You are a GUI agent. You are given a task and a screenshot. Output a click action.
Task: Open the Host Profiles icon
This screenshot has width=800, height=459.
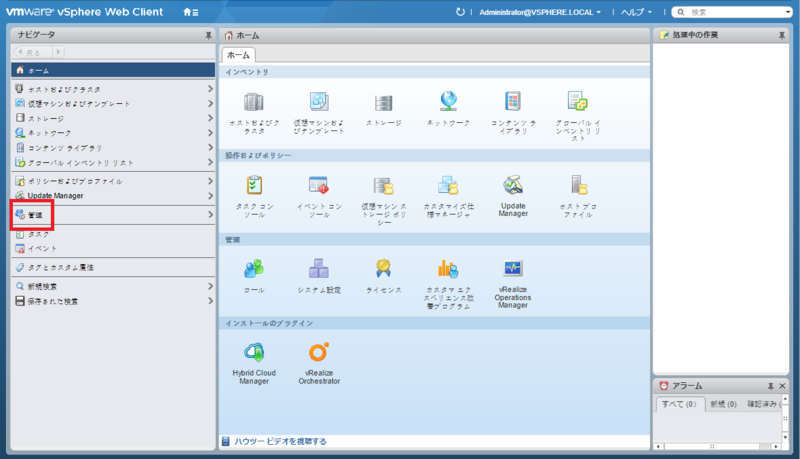pyautogui.click(x=579, y=185)
